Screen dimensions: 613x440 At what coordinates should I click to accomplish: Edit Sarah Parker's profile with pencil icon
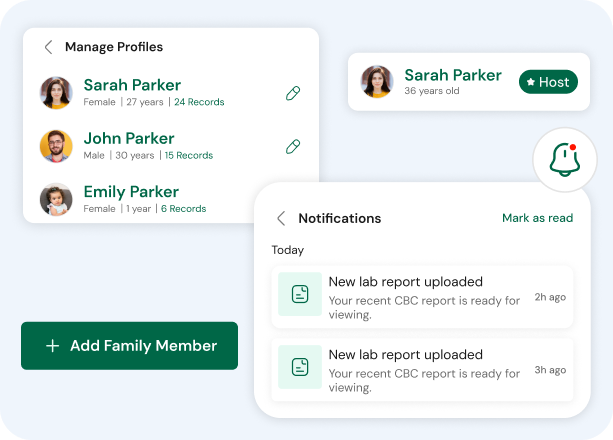[x=293, y=93]
